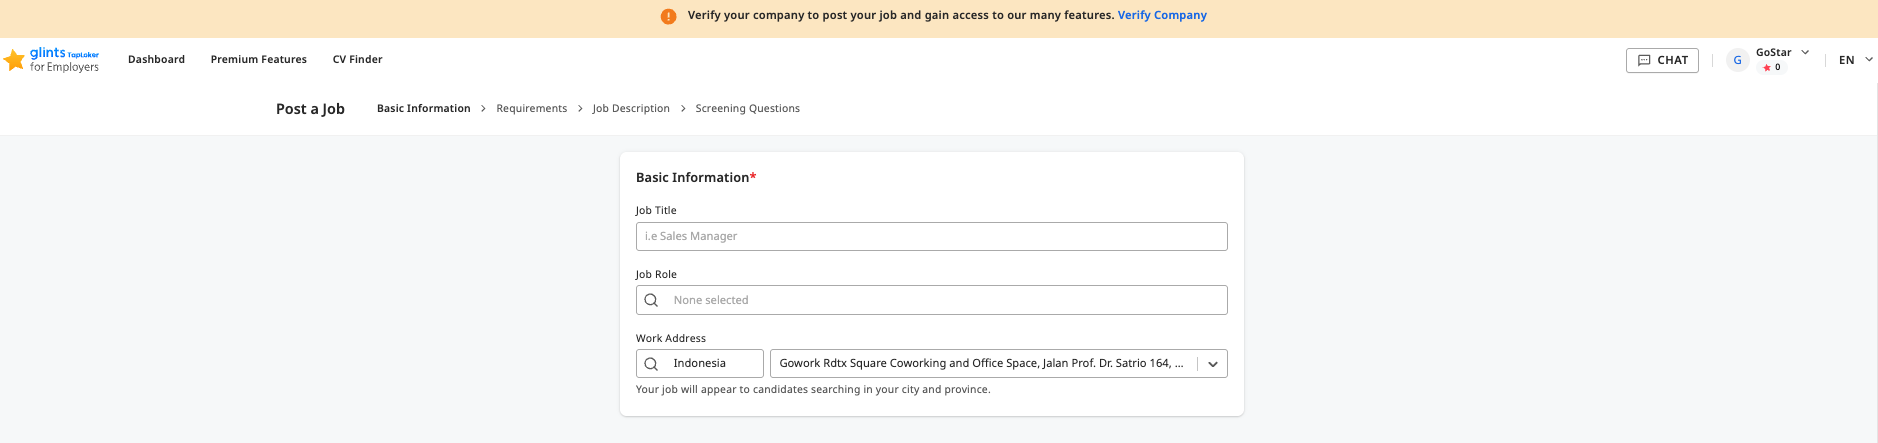Viewport: 1878px width, 443px height.
Task: Click the Work Address label
Action: (671, 339)
